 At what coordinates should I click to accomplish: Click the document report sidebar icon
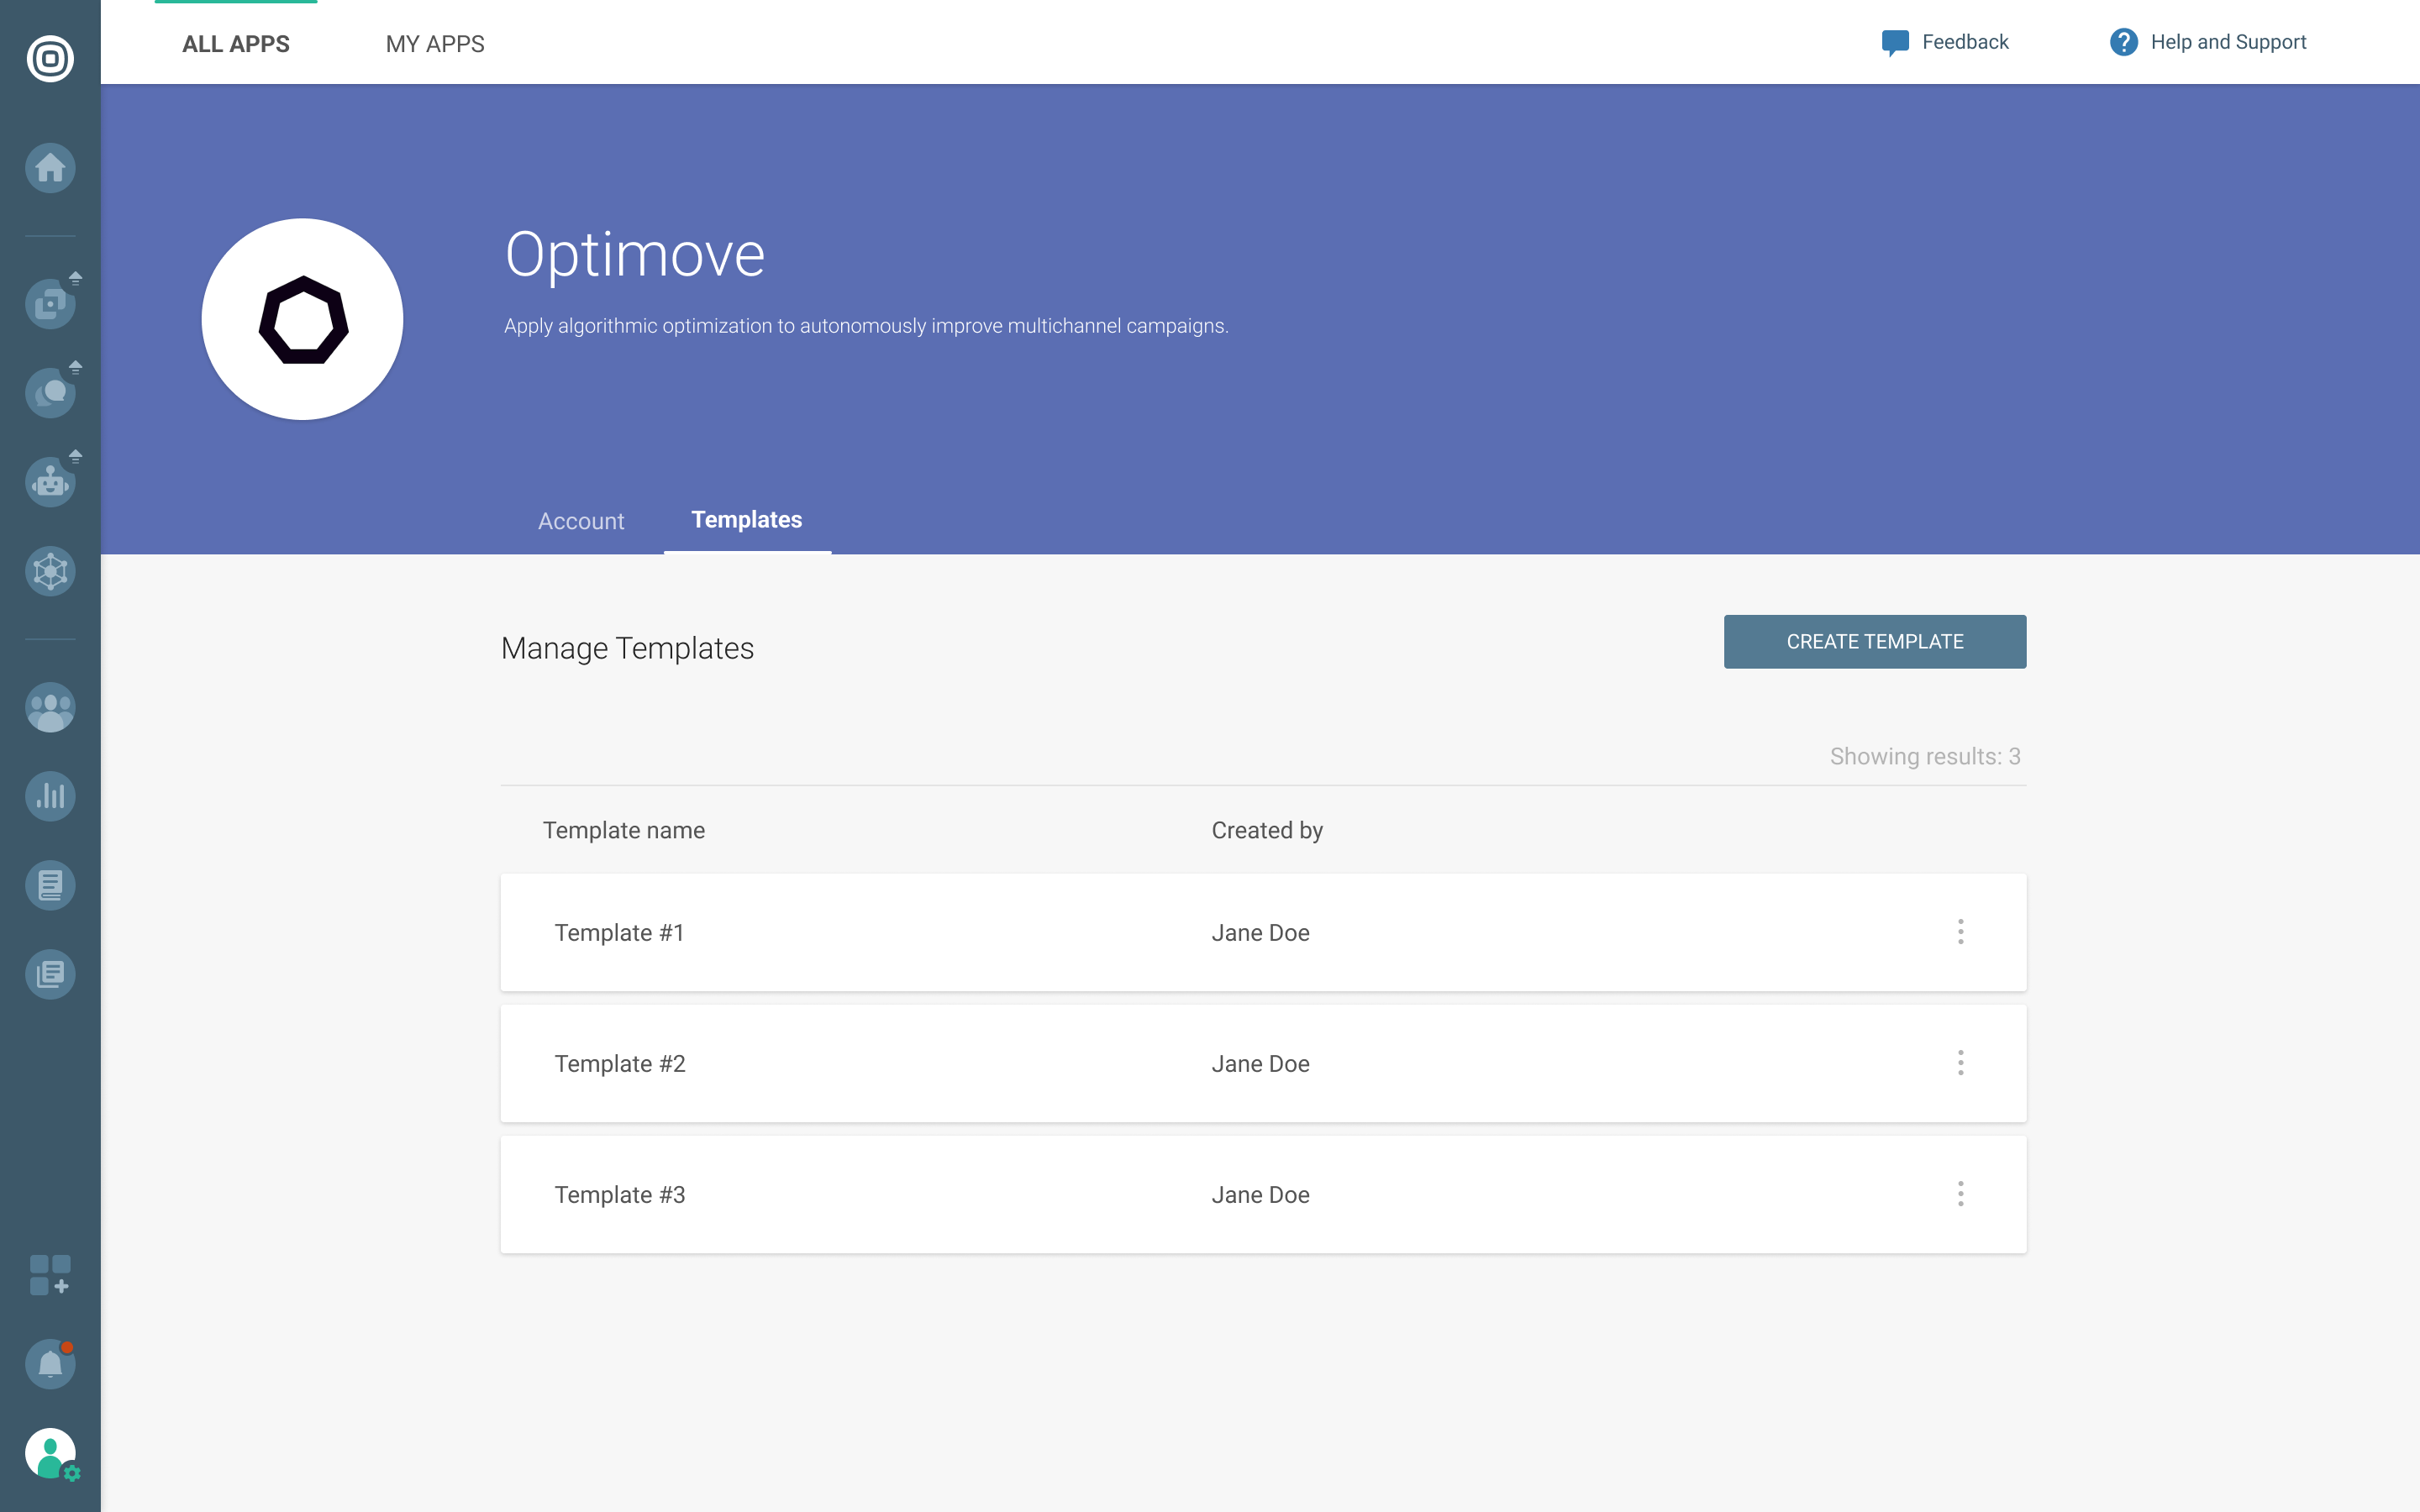(x=50, y=885)
